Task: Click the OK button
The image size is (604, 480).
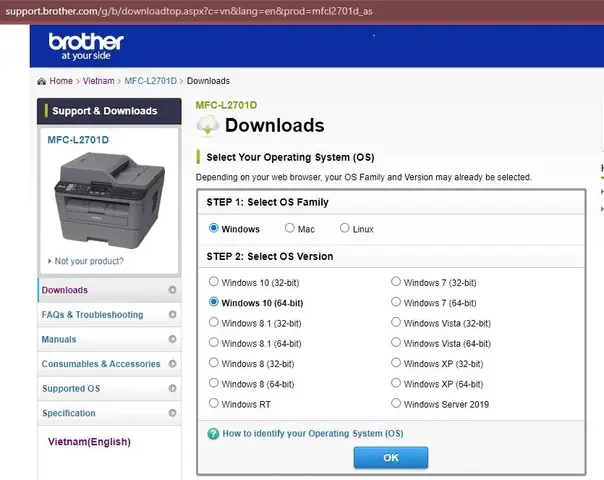Action: point(391,458)
